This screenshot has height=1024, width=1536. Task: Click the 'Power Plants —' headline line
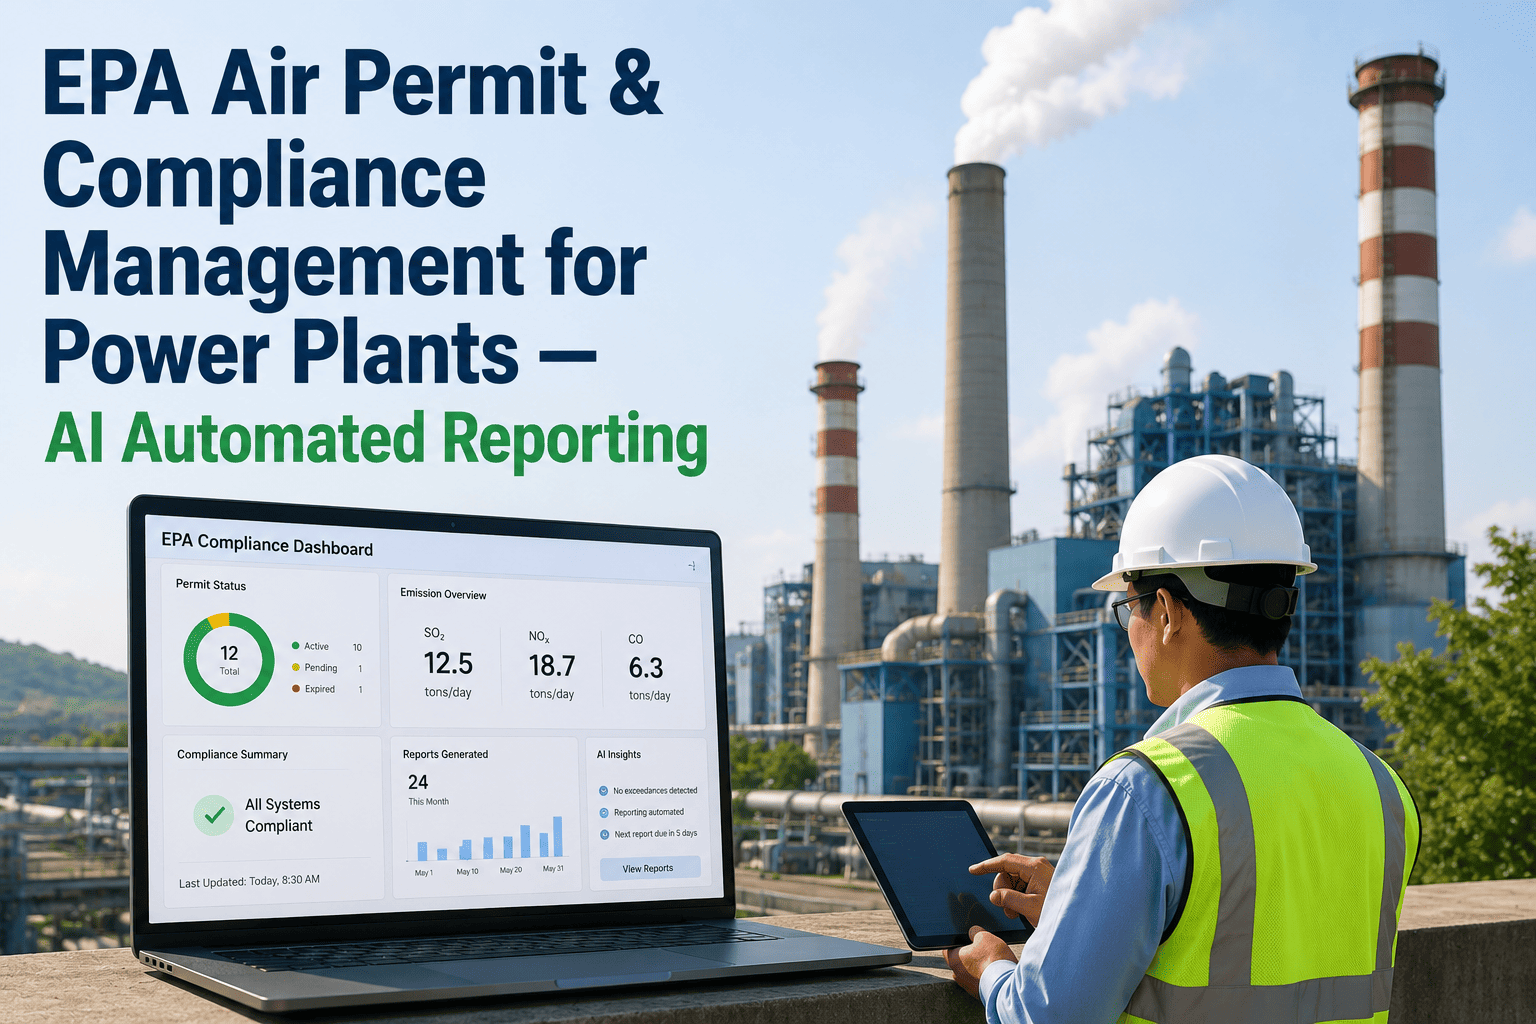click(320, 354)
